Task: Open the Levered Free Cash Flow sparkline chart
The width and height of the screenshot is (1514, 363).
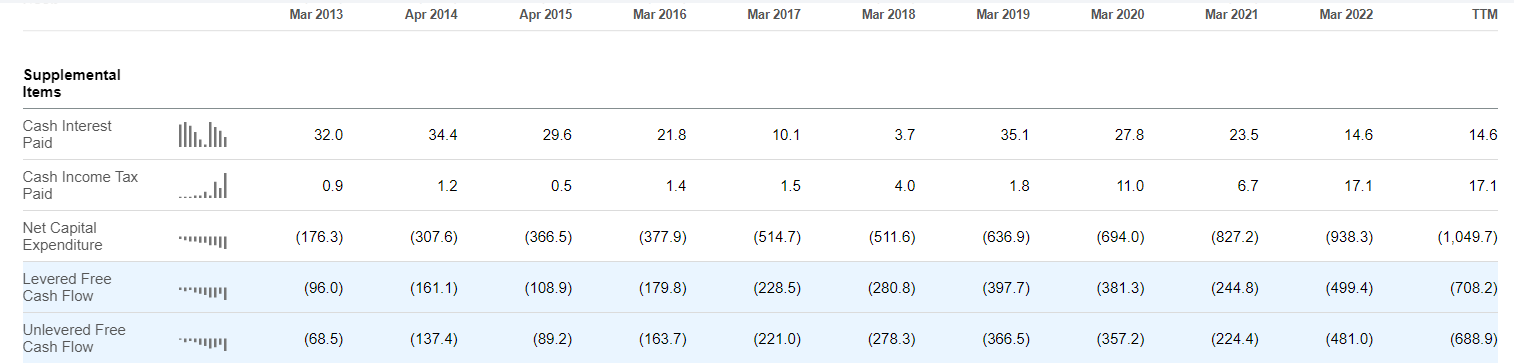Action: tap(203, 291)
